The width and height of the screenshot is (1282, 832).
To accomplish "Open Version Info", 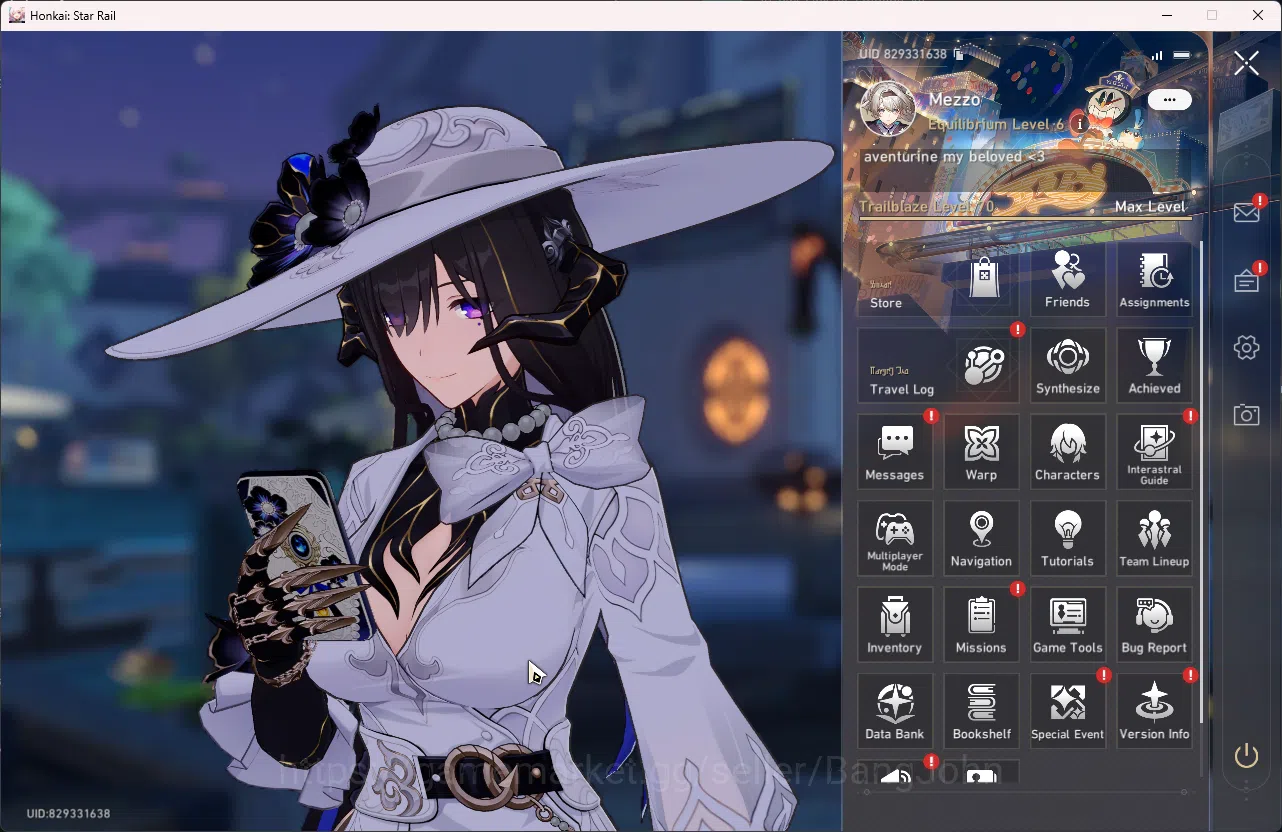I will [1154, 711].
